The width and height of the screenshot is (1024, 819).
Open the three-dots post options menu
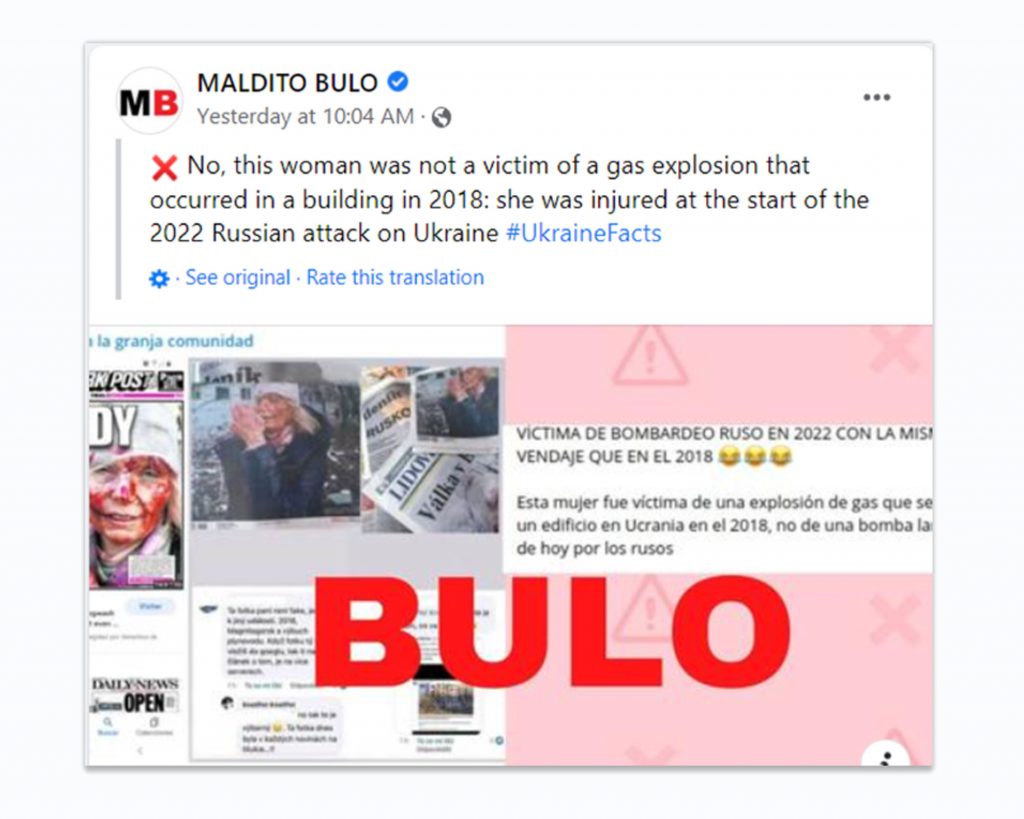pos(876,97)
